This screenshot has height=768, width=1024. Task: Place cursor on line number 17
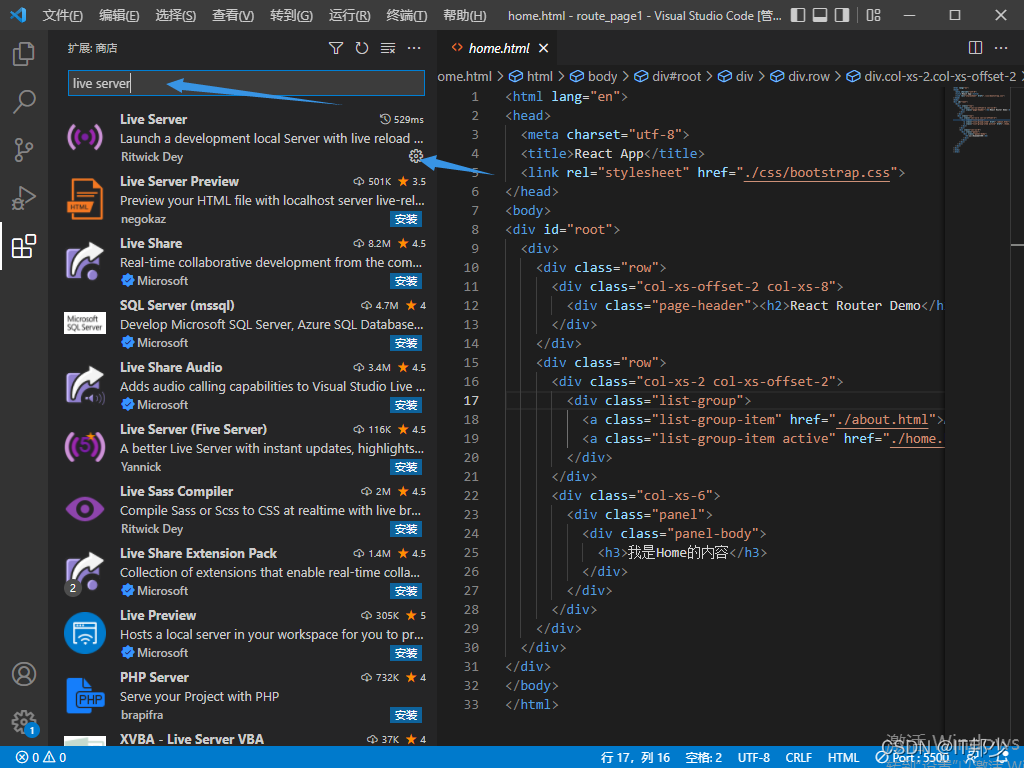[x=471, y=400]
